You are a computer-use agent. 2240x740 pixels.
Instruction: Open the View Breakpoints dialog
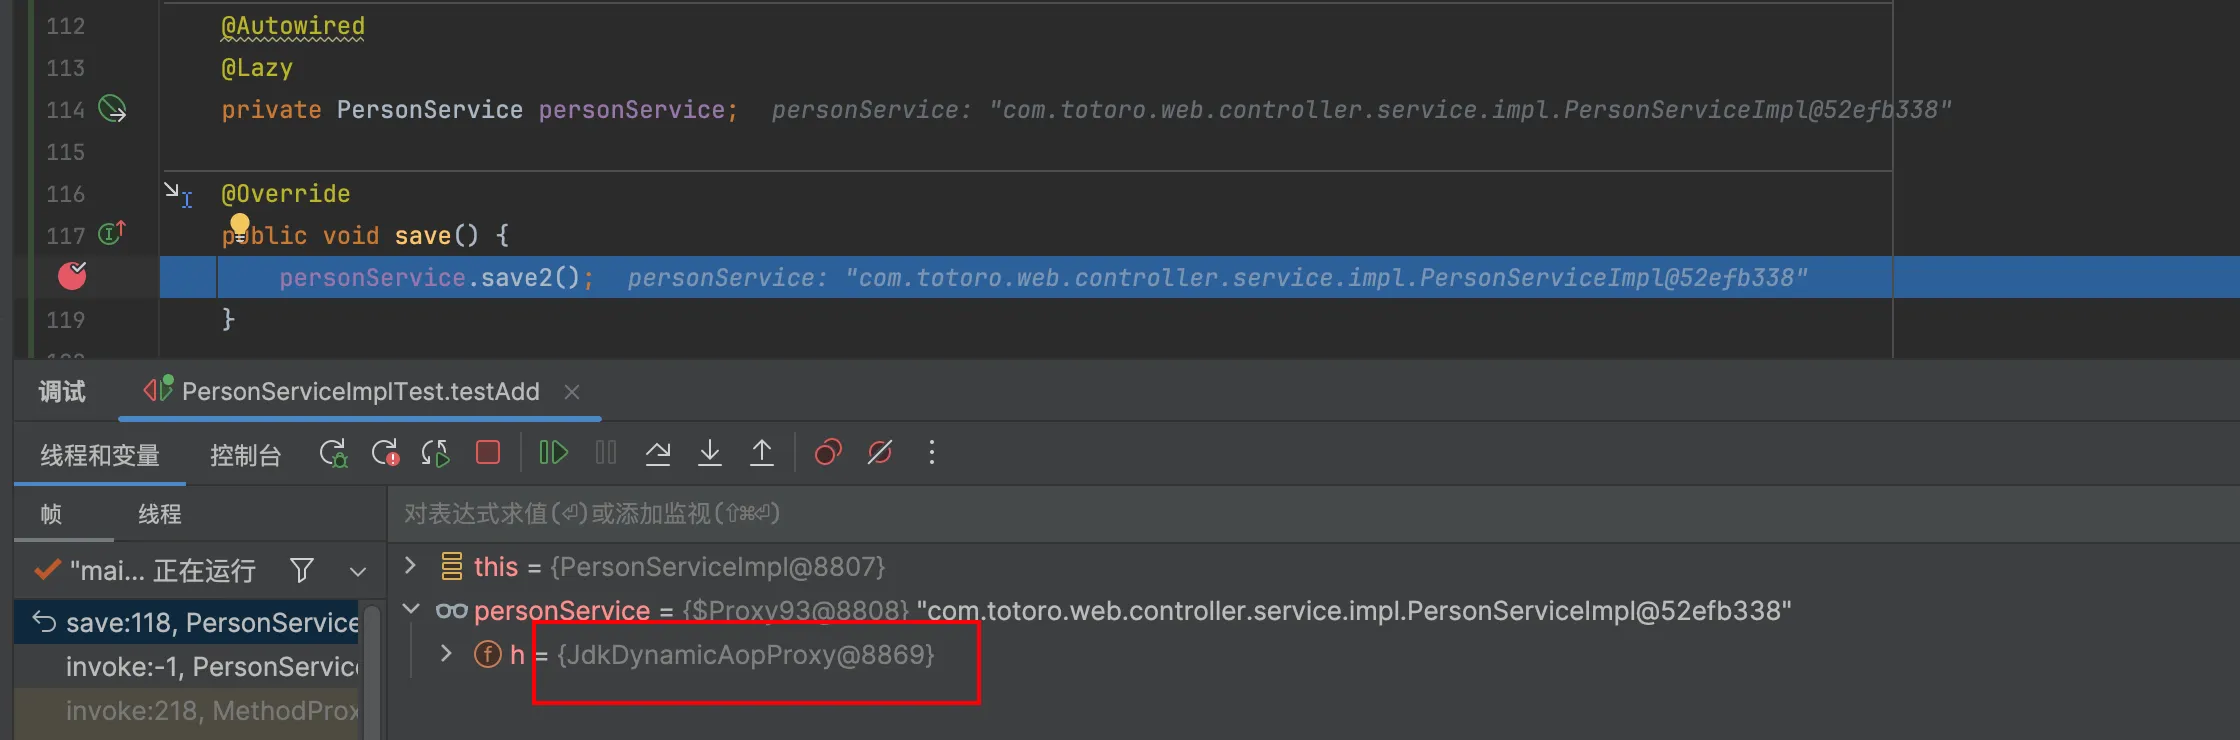(x=828, y=453)
